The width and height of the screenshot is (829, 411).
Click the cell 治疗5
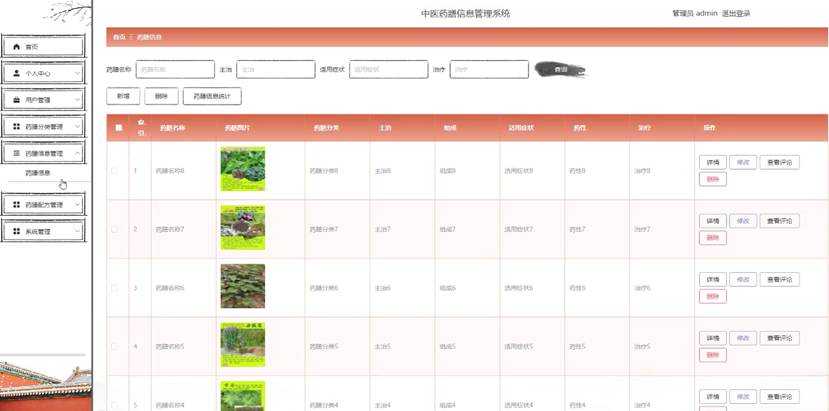pyautogui.click(x=642, y=347)
